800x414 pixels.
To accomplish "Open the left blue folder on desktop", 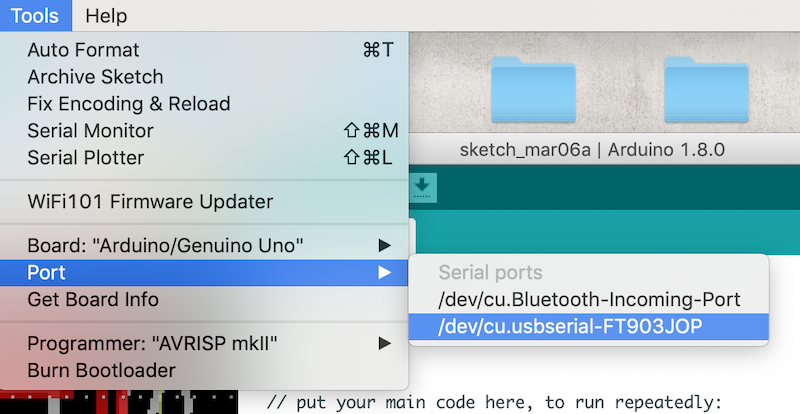I will pos(533,89).
